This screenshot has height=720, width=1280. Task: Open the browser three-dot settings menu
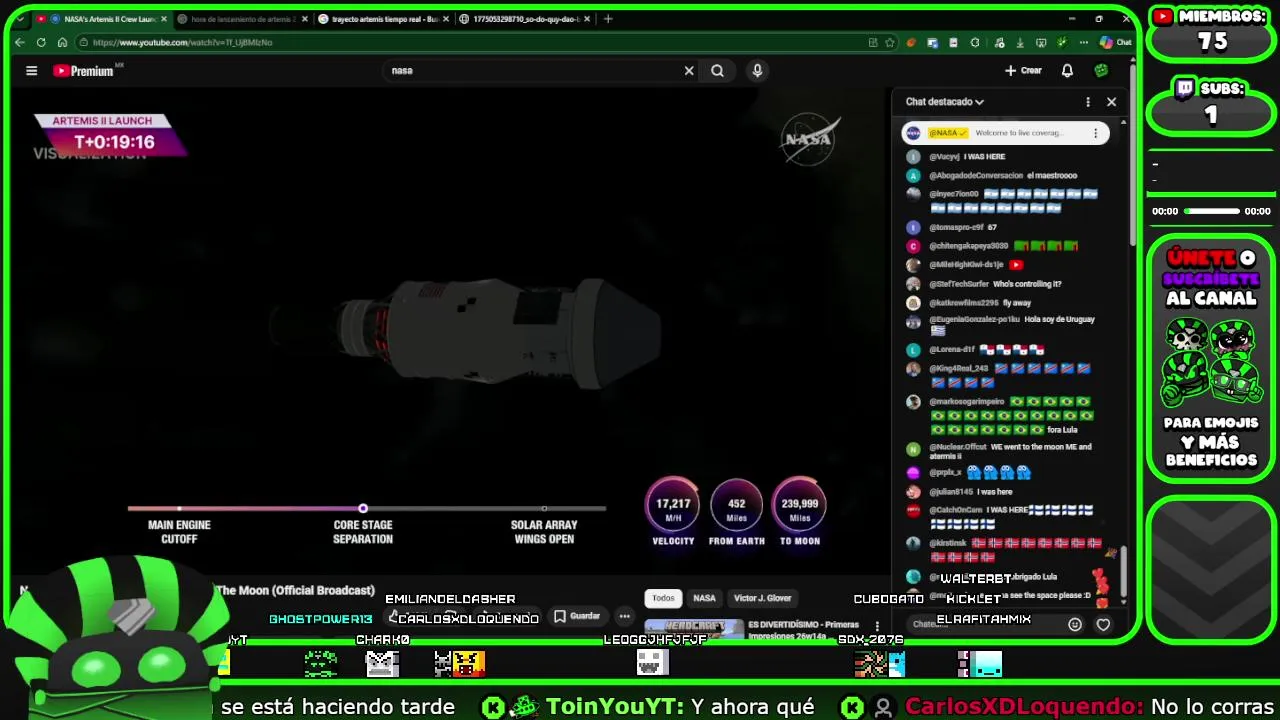(1083, 42)
